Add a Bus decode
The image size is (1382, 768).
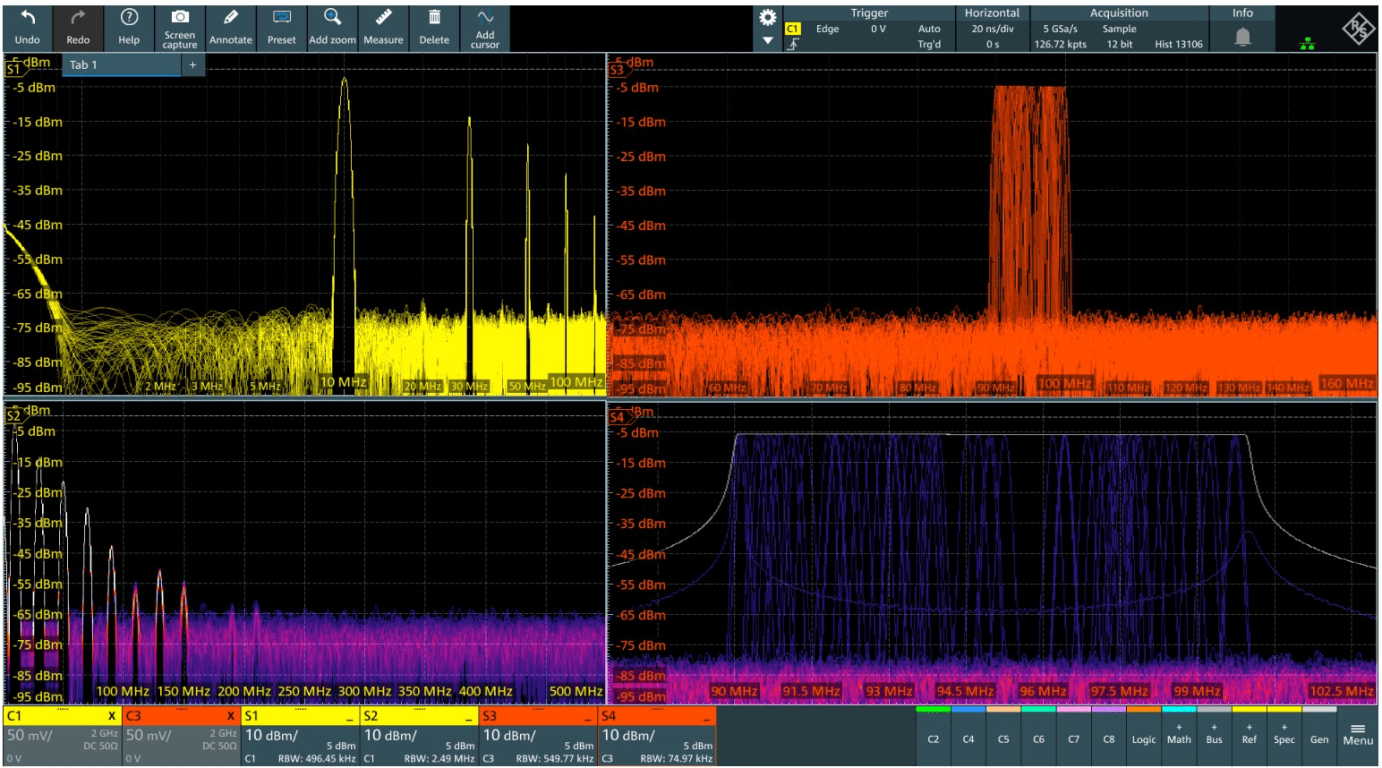(x=1214, y=734)
